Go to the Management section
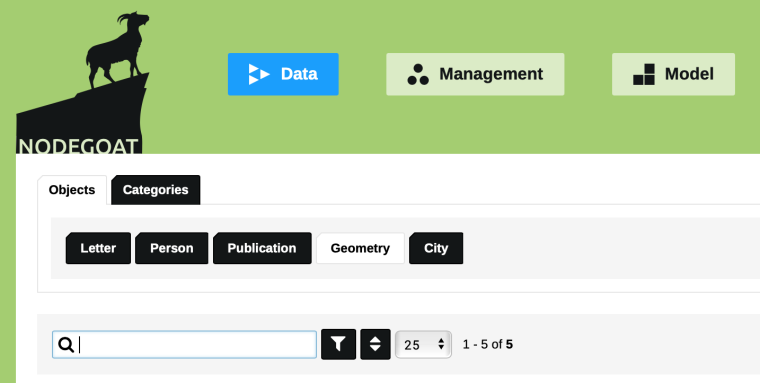Viewport: 760px width, 383px height. 475,74
